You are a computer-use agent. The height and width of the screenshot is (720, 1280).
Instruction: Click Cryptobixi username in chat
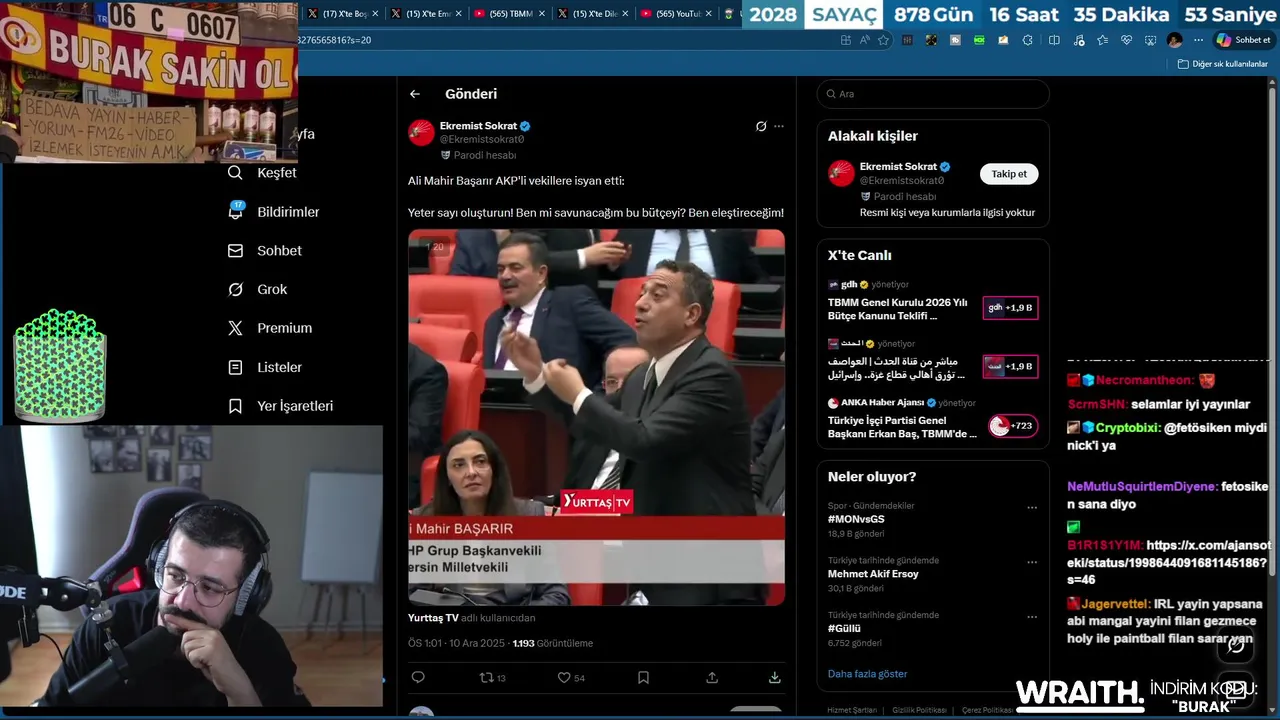click(1125, 427)
